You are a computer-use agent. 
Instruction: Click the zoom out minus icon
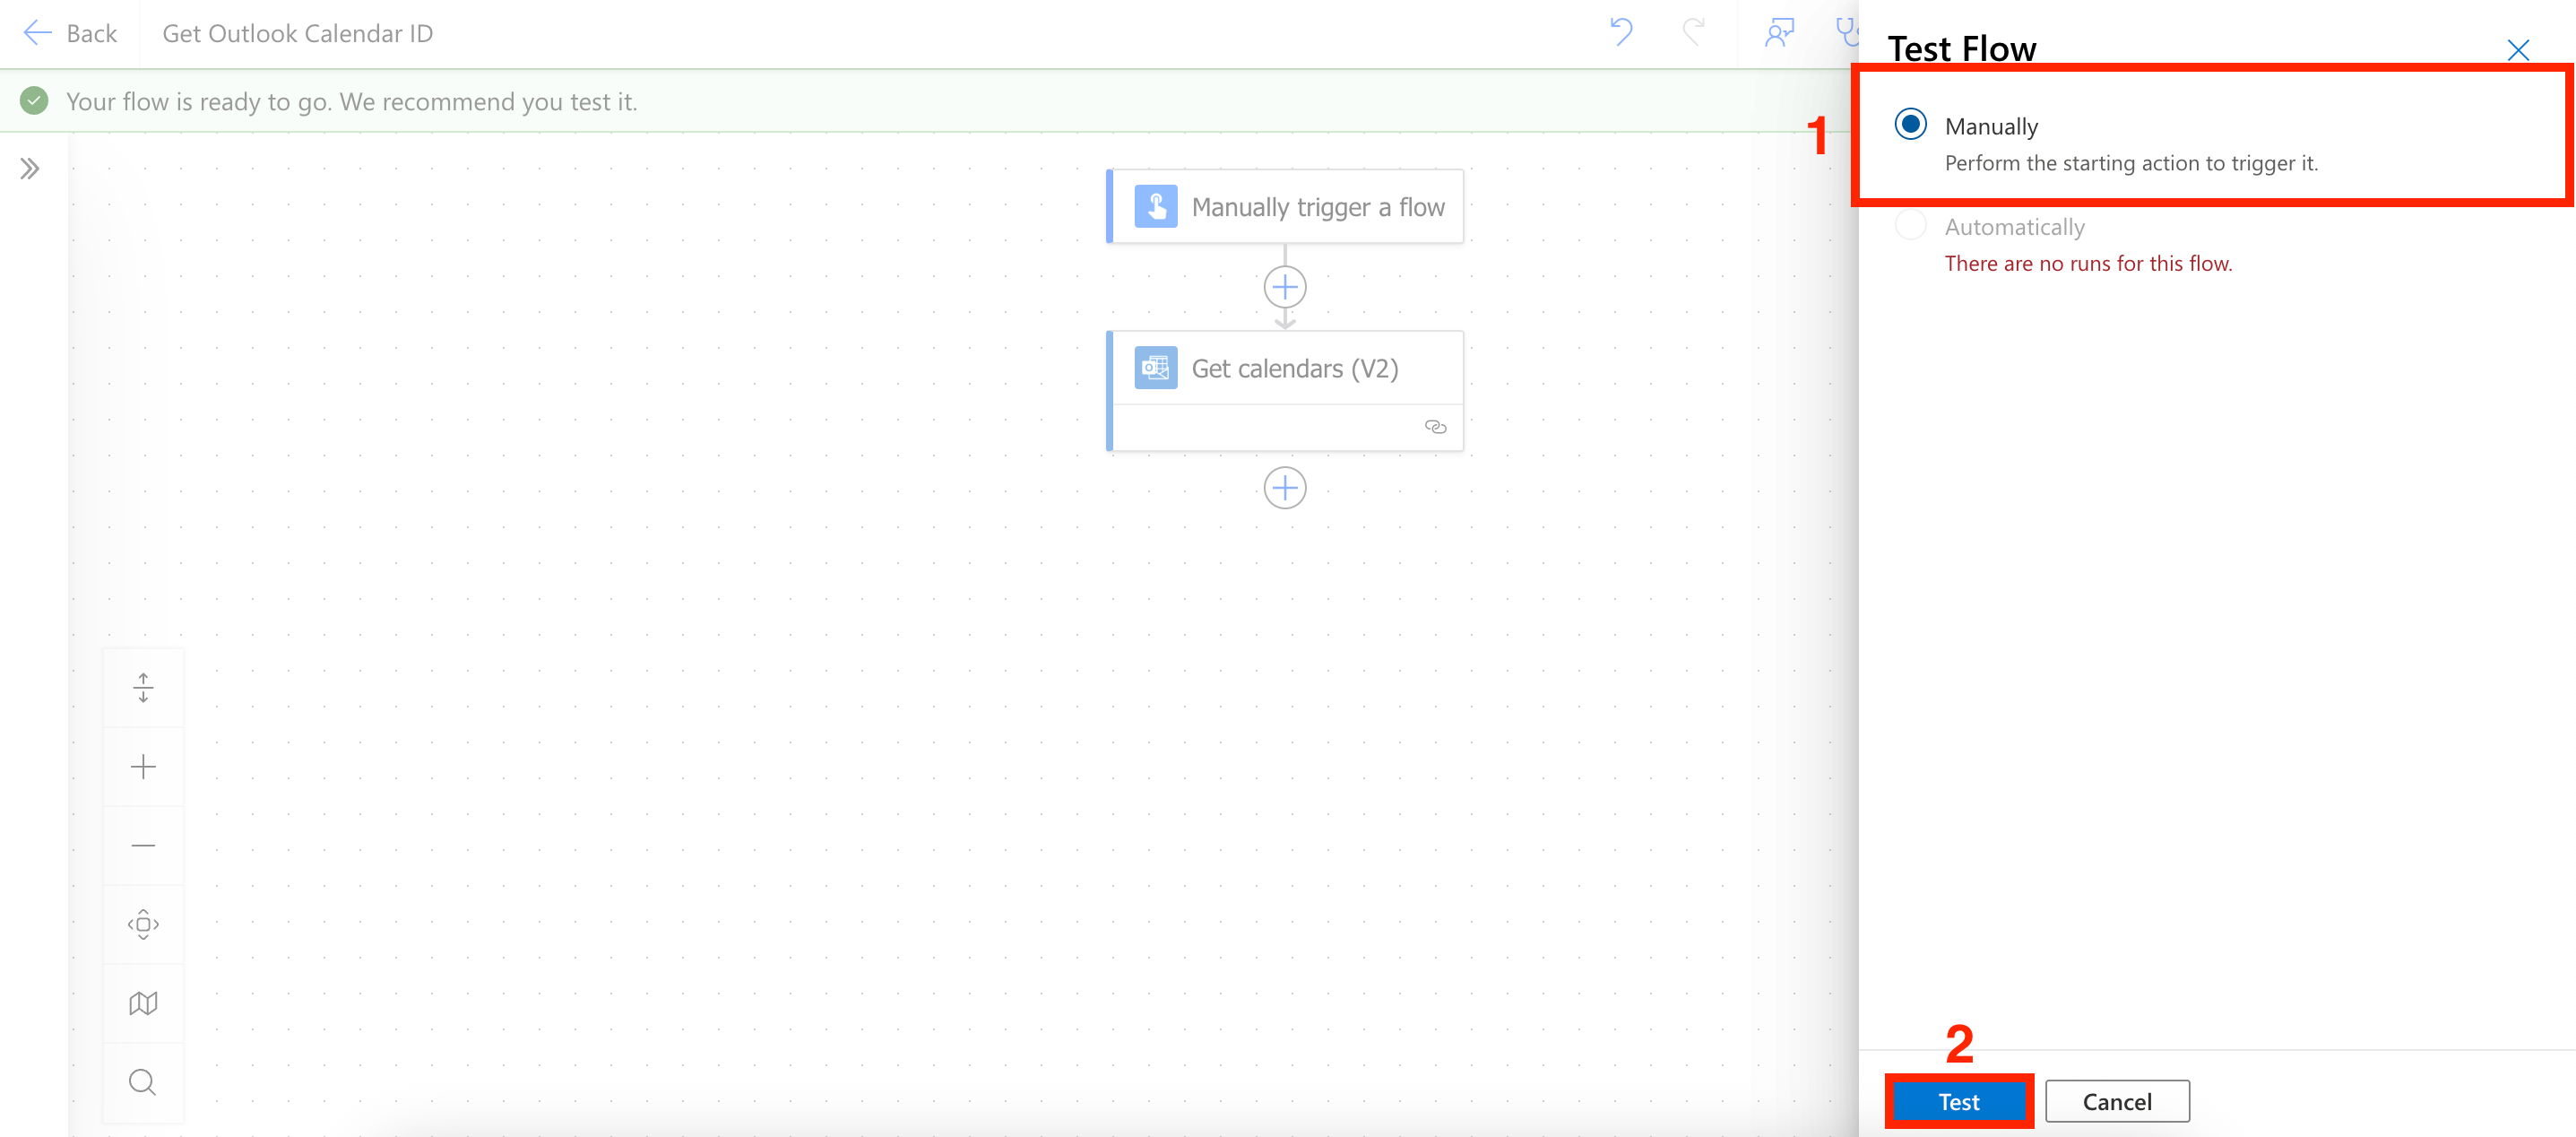click(x=143, y=845)
